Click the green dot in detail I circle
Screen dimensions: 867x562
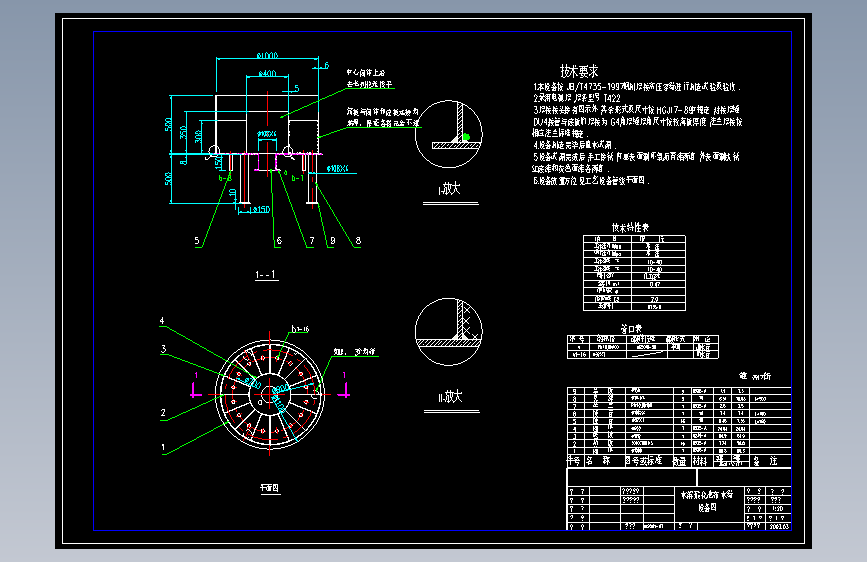coord(466,137)
